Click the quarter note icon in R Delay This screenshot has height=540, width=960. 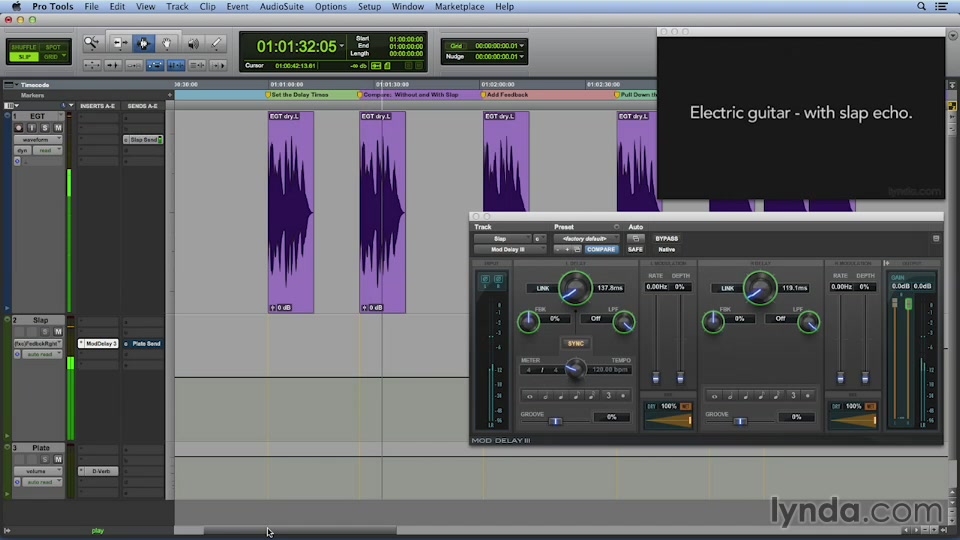point(746,396)
